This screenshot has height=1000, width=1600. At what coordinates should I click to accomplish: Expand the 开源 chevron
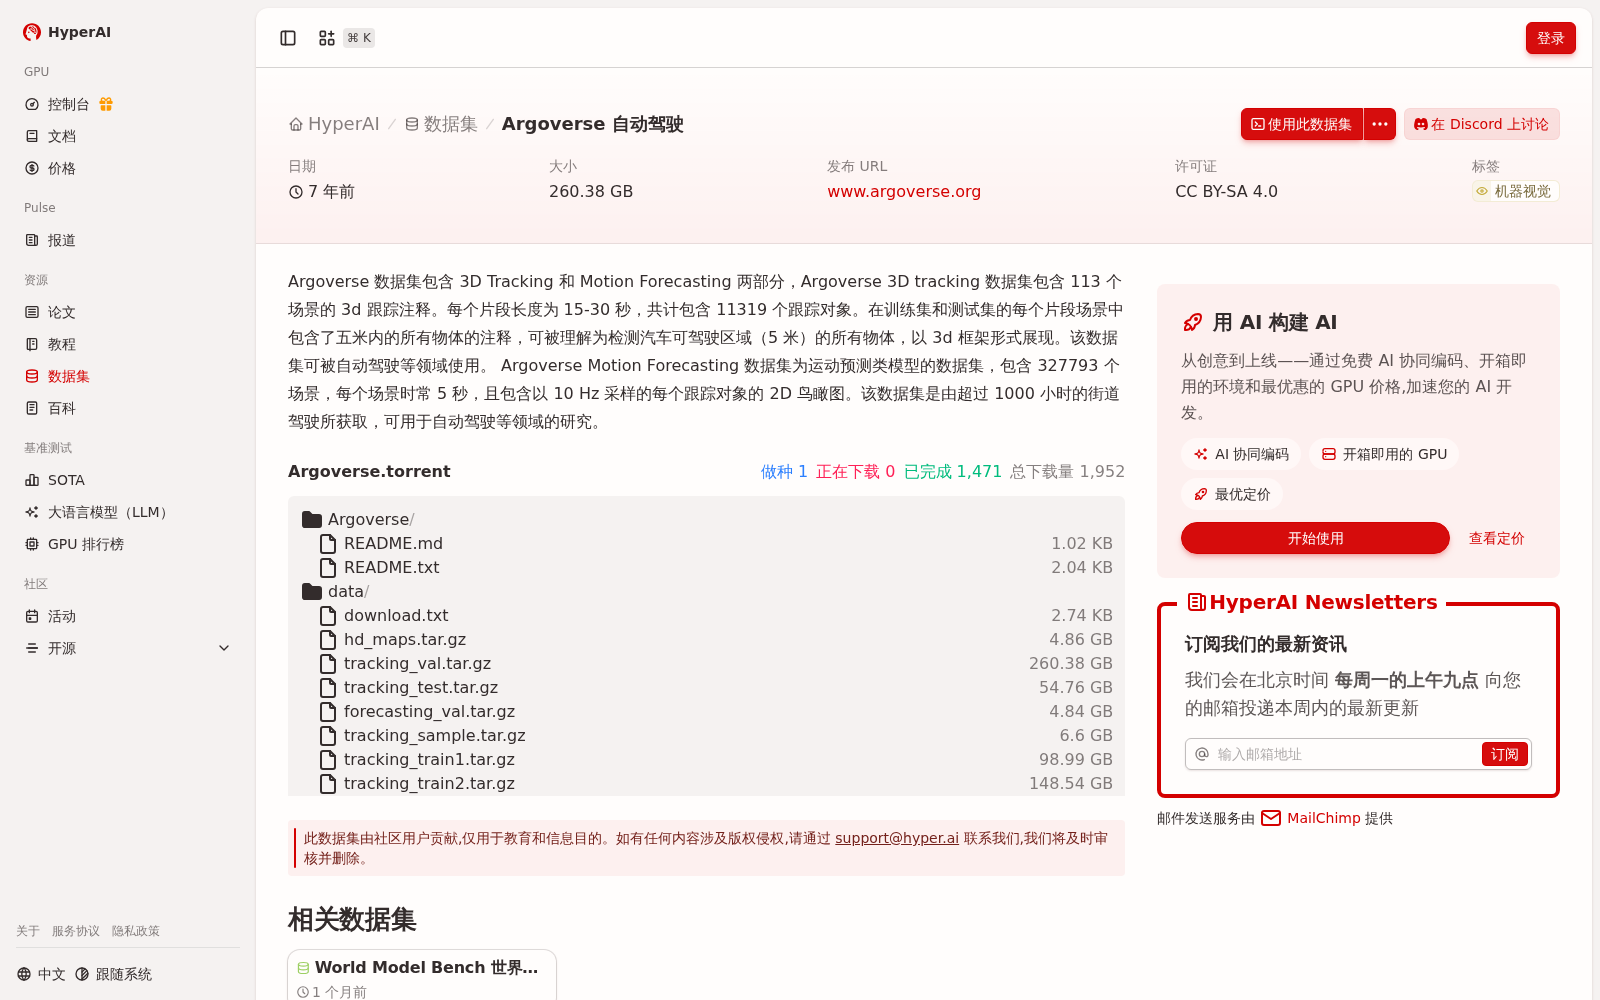pyautogui.click(x=224, y=648)
